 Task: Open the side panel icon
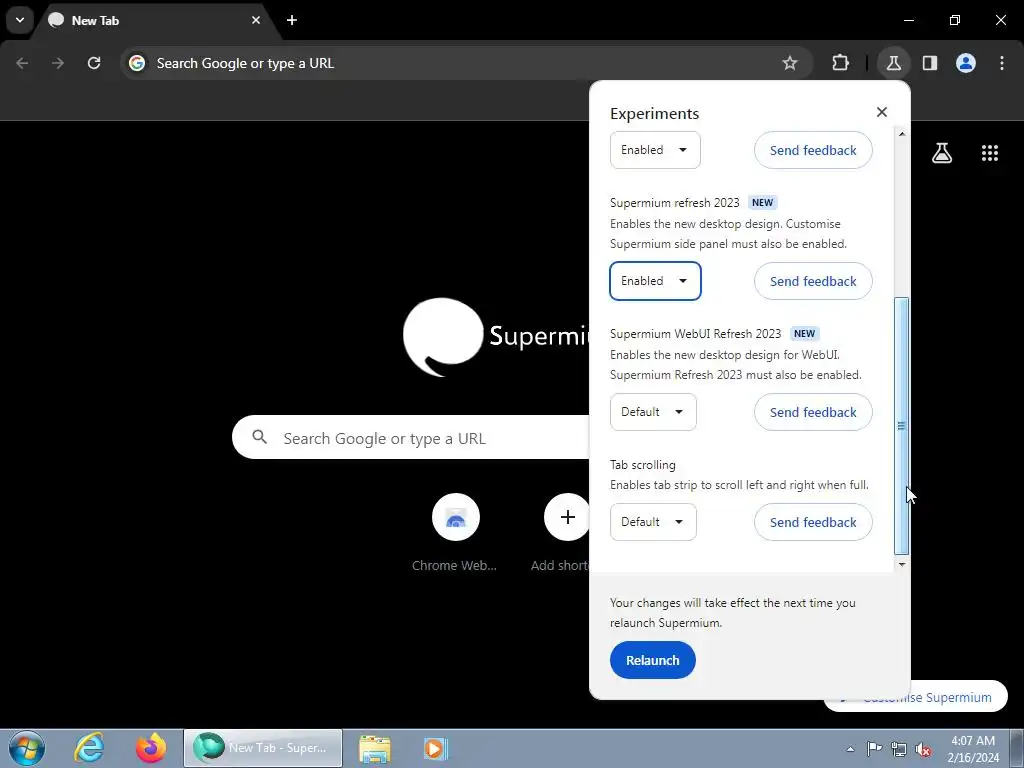click(930, 63)
